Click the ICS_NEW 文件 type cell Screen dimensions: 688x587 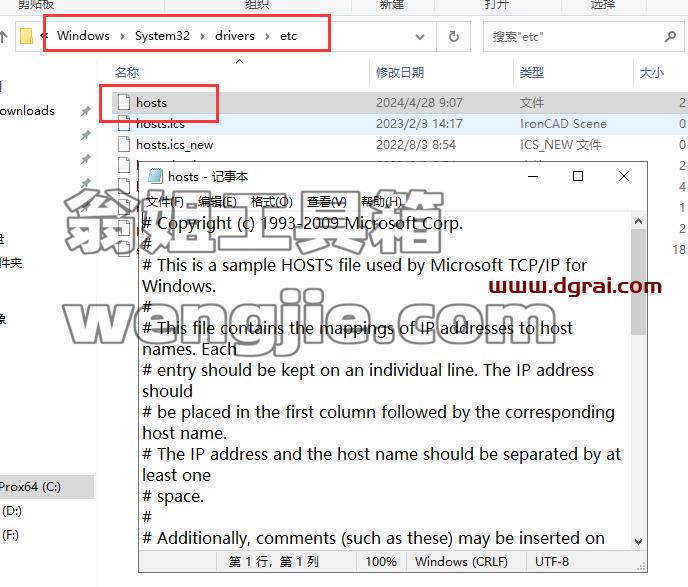tap(560, 145)
